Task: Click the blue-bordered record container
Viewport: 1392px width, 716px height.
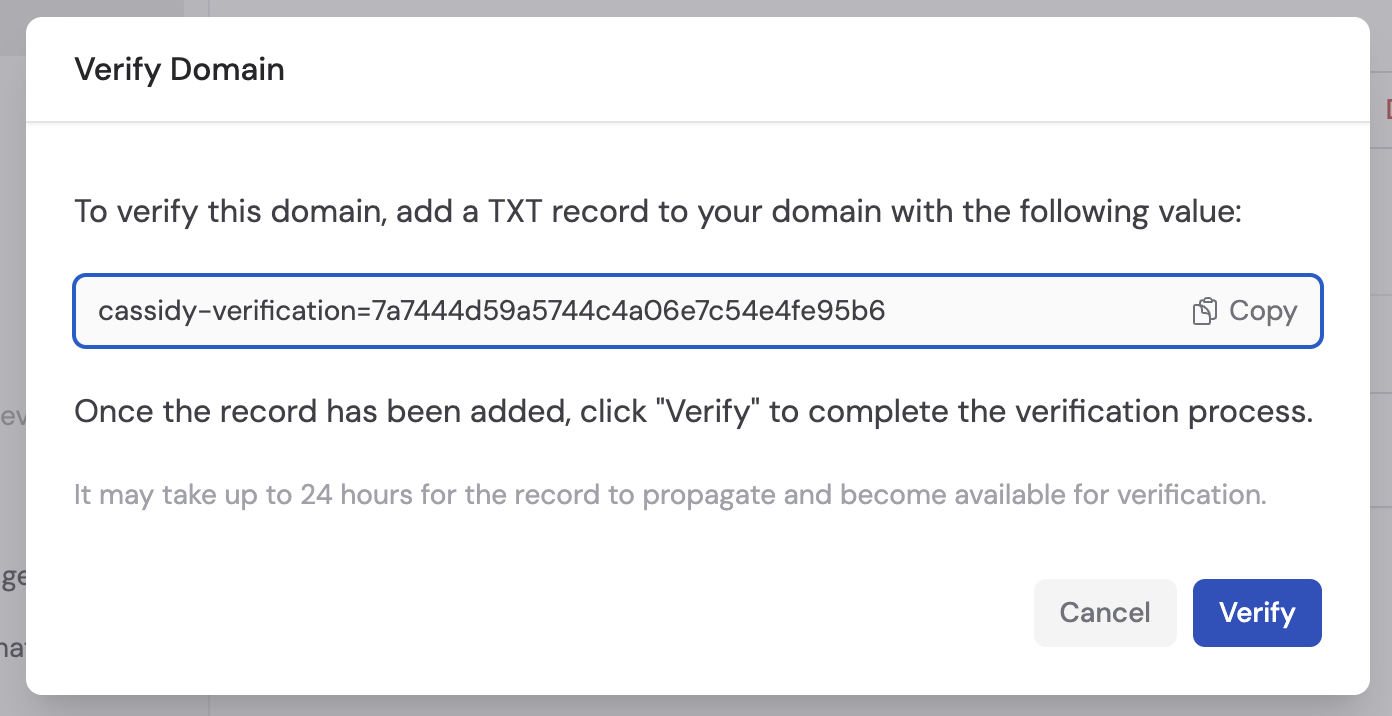Action: coord(697,311)
